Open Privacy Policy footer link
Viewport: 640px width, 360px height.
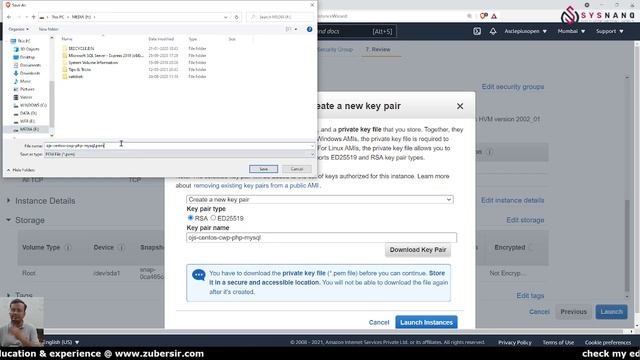tap(514, 342)
